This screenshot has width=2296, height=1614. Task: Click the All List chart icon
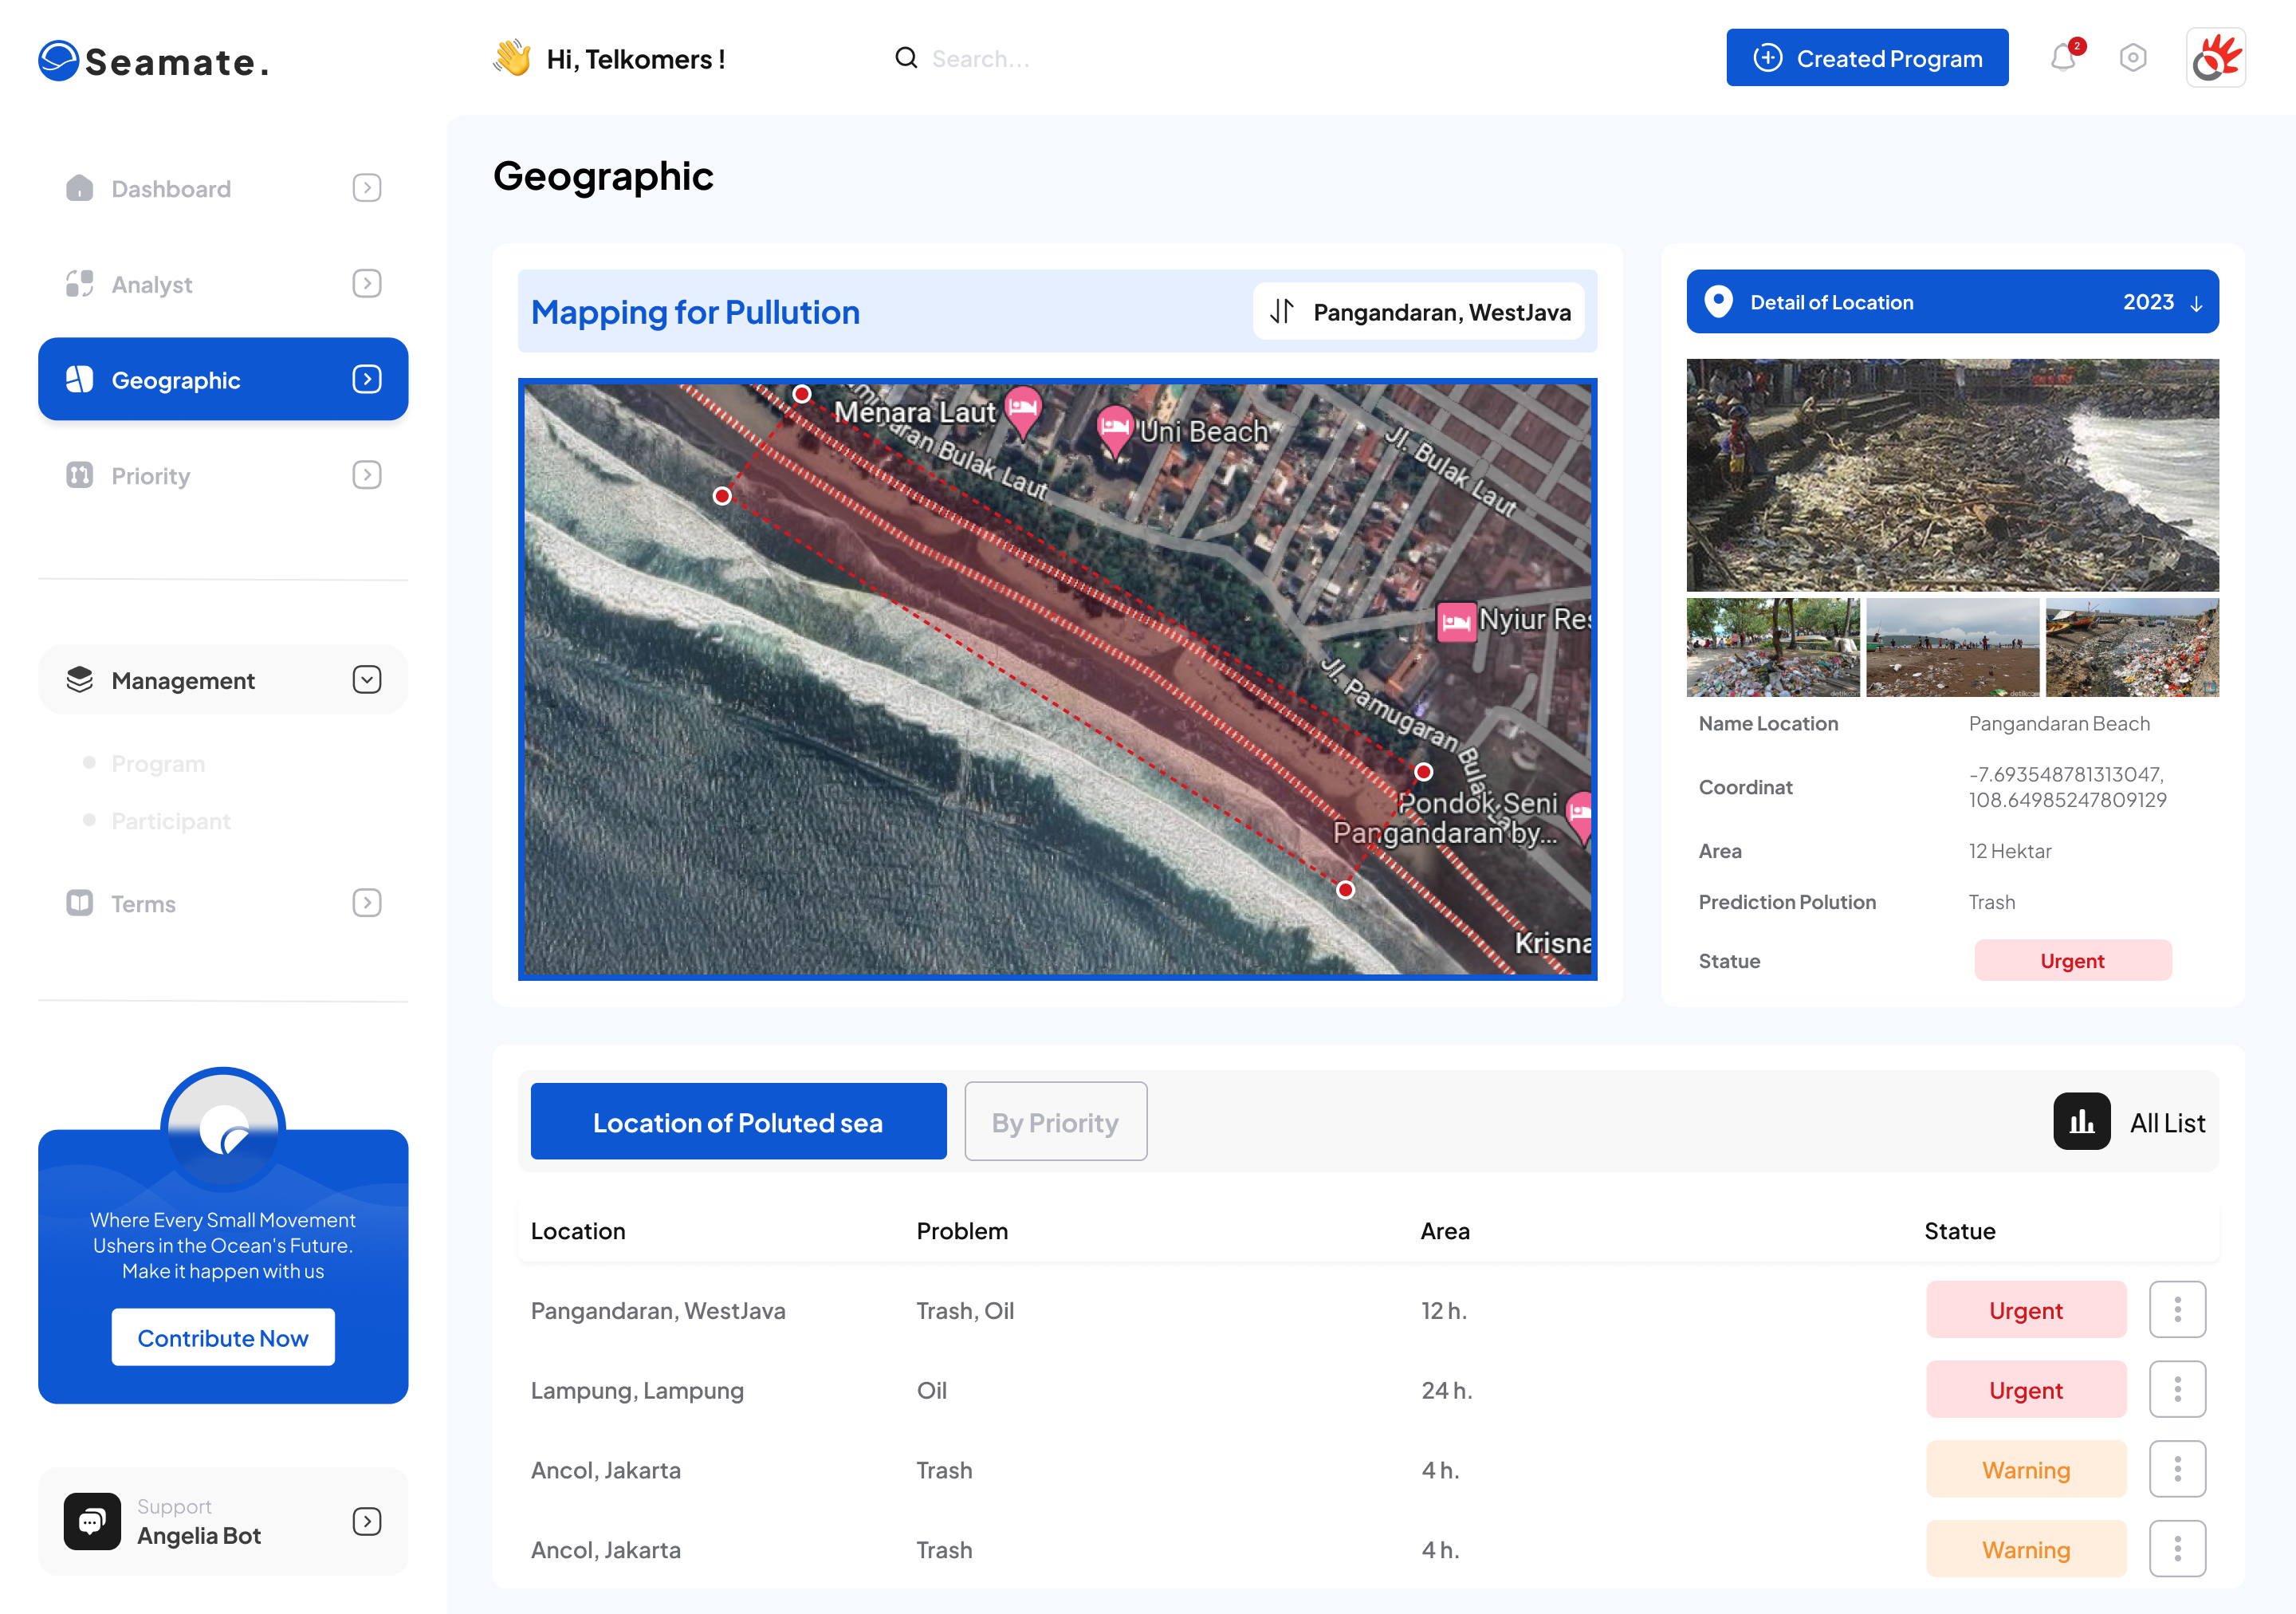pos(2081,1122)
